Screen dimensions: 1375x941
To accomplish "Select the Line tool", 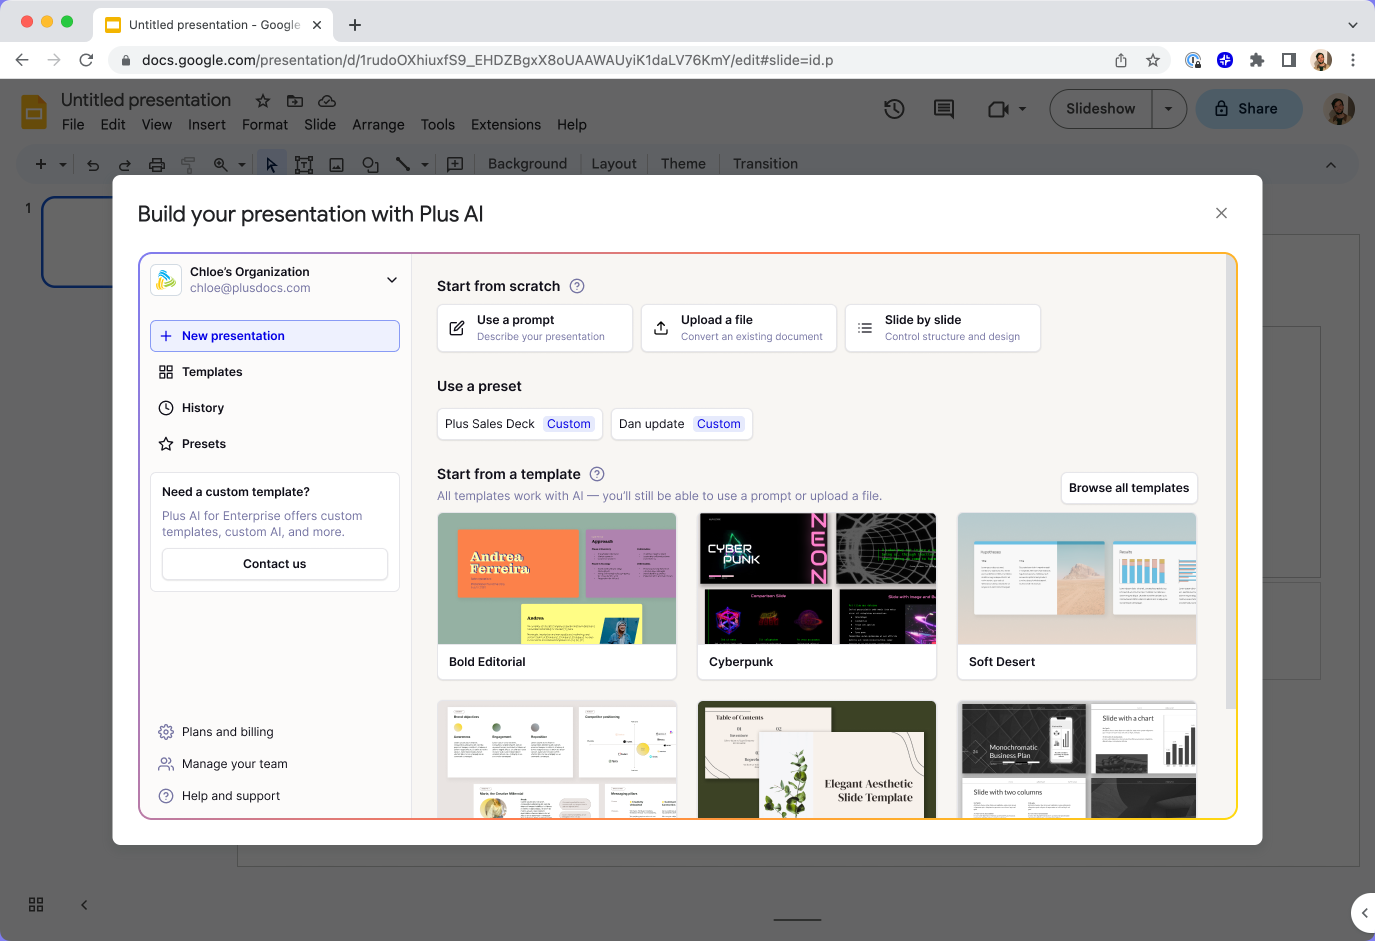I will [x=403, y=164].
